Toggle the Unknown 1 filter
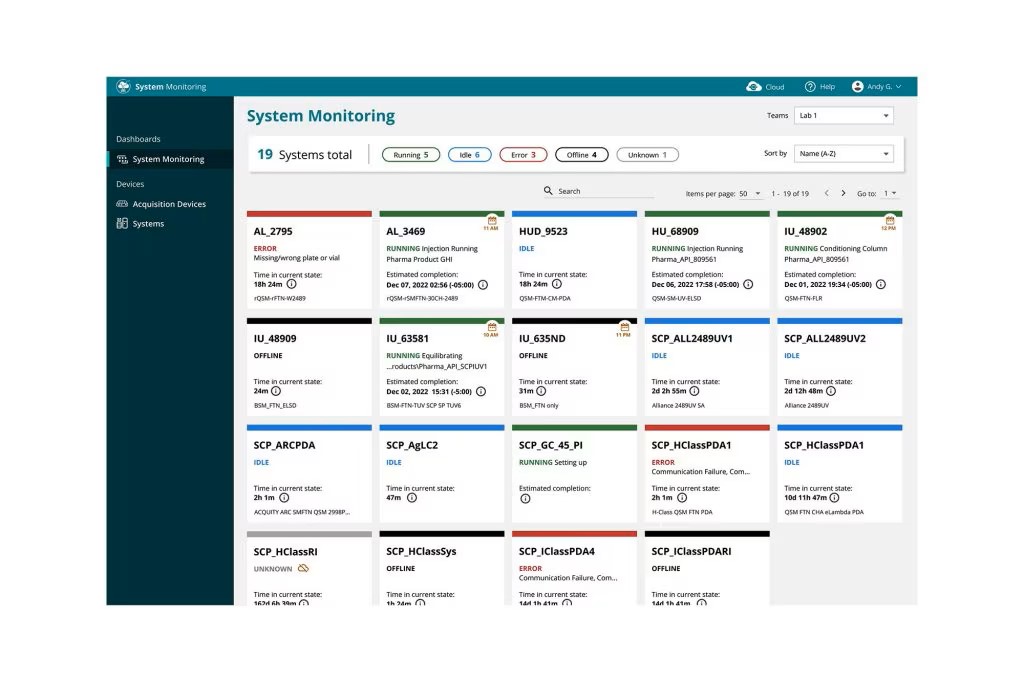Viewport: 1024px width, 682px height. click(647, 155)
